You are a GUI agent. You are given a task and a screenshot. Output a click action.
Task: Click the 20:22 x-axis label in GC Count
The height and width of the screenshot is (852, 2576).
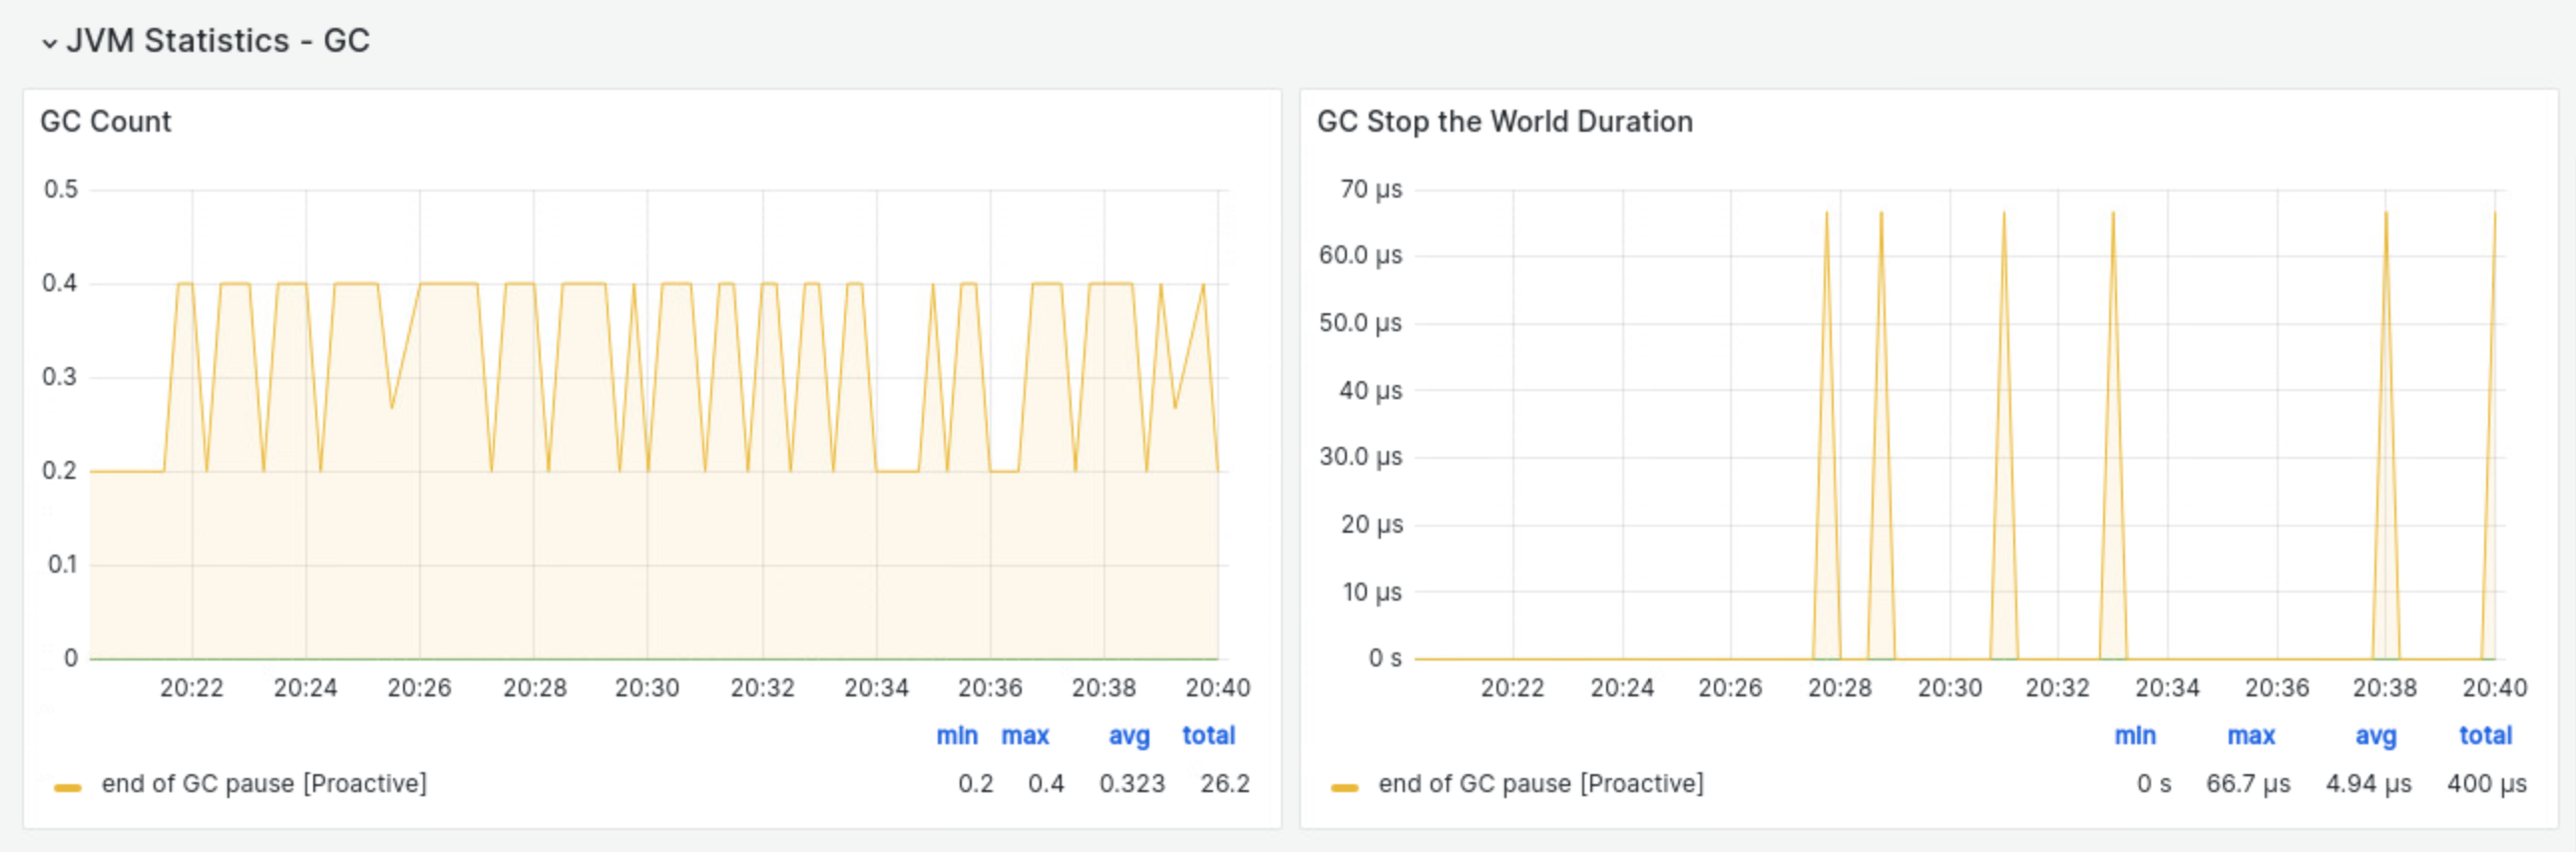192,687
